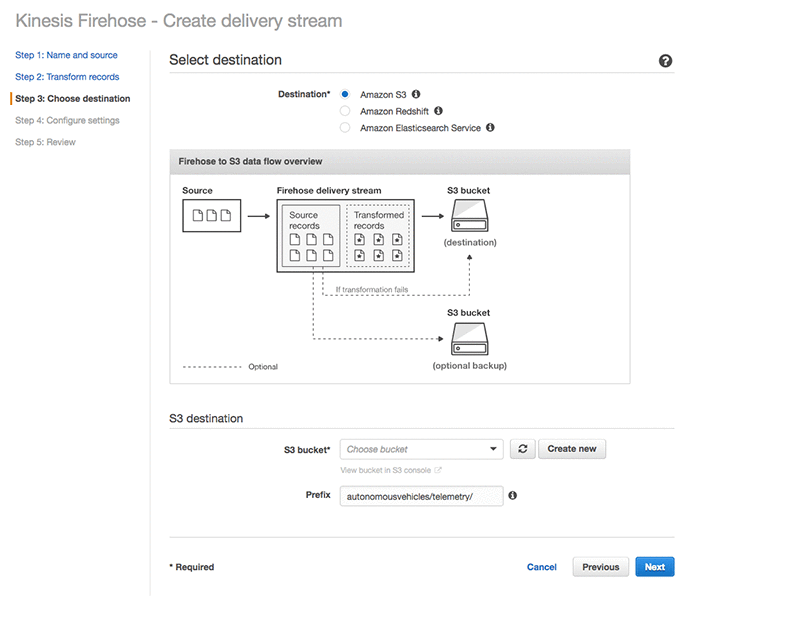The image size is (800, 640).
Task: Go to Step 2: Transform records
Action: 67,77
